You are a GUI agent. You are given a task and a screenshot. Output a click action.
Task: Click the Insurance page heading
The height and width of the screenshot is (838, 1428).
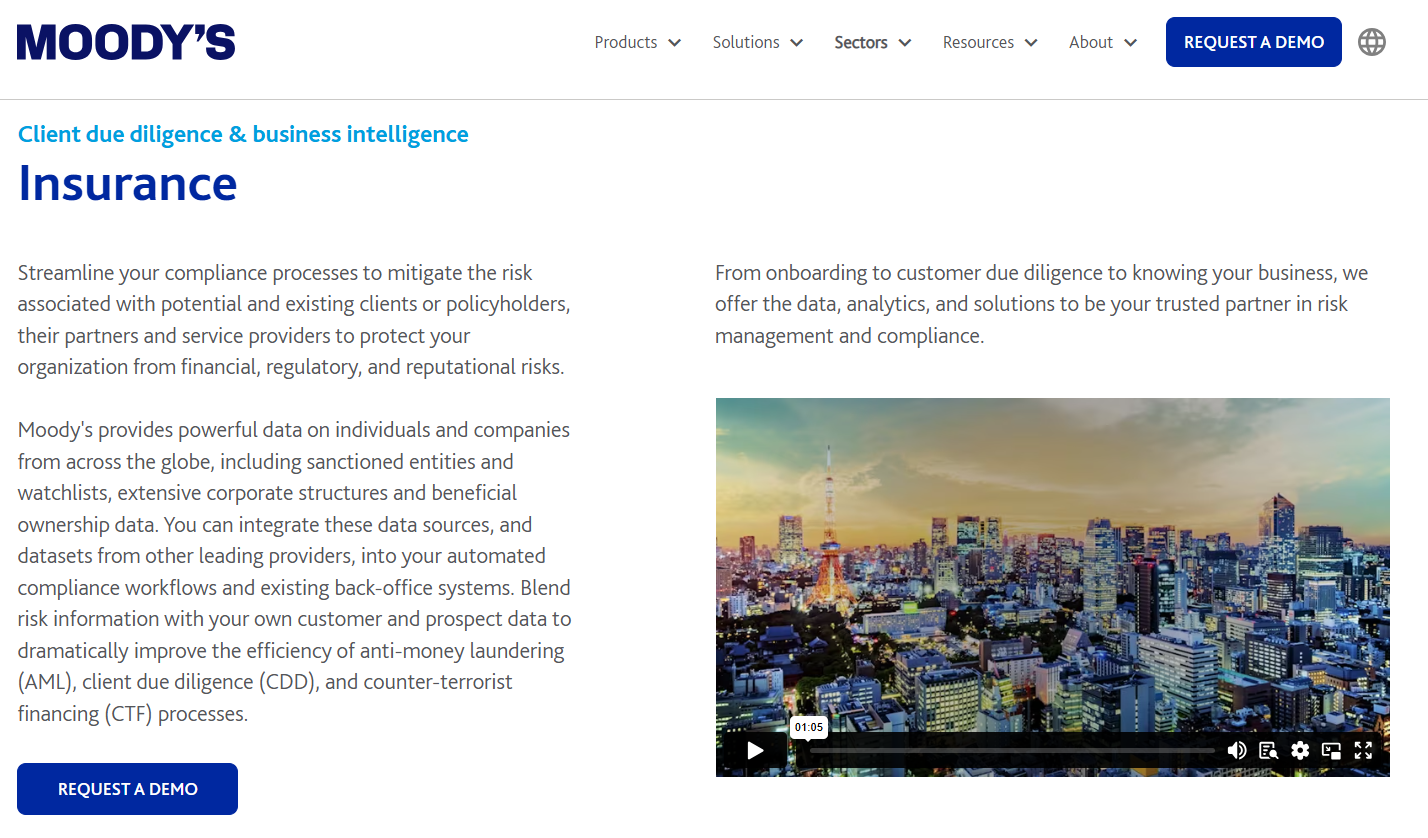coord(128,183)
